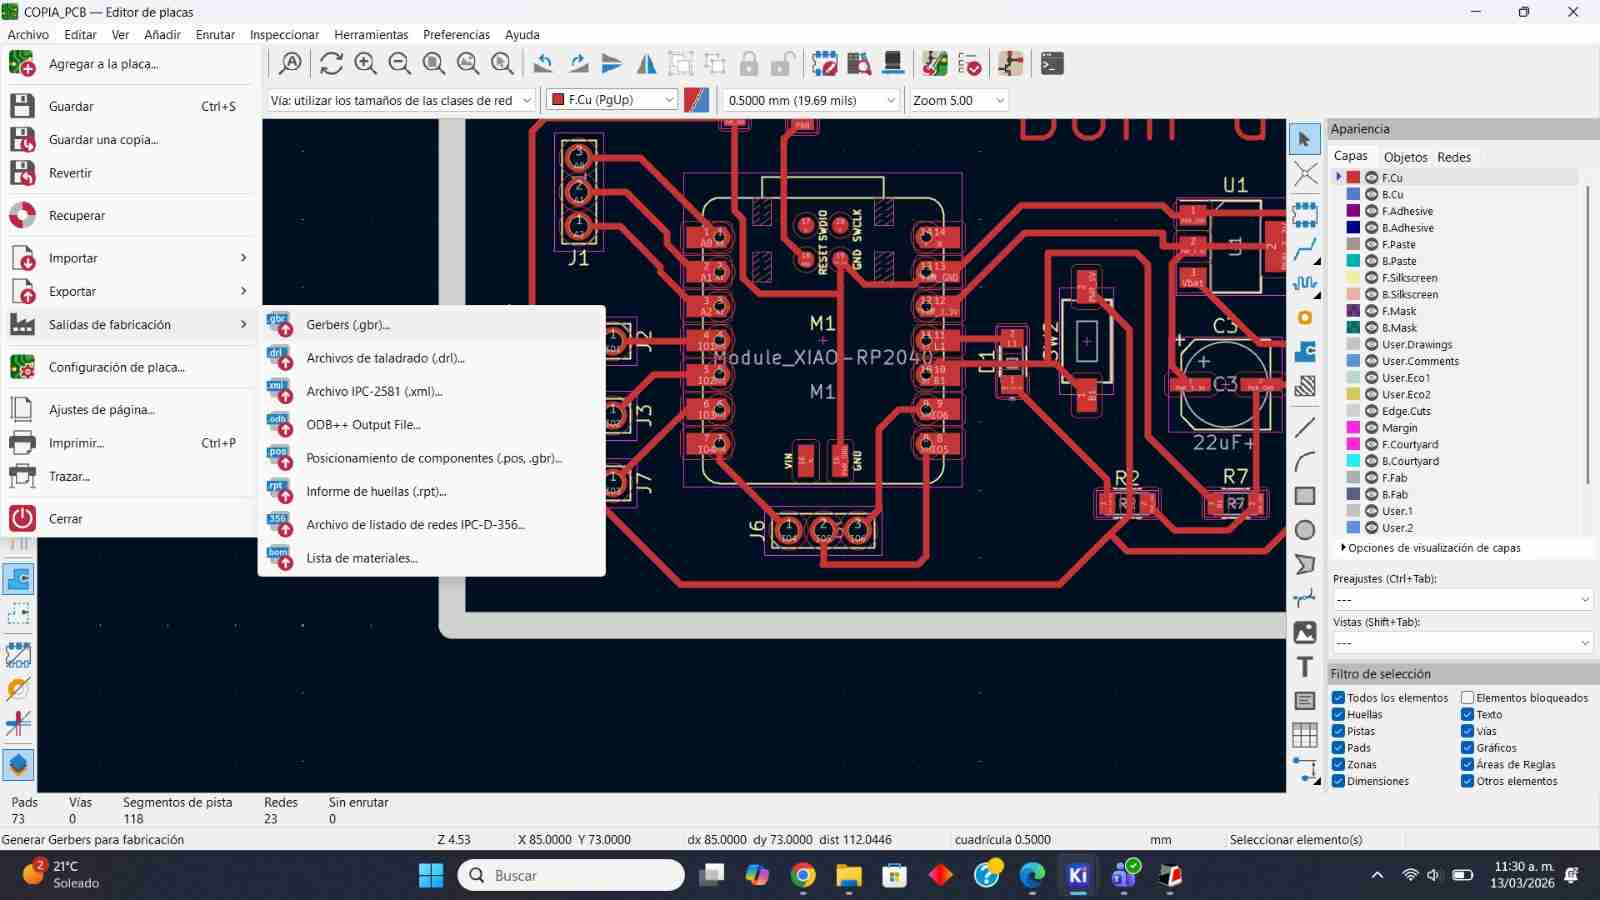This screenshot has width=1600, height=900.
Task: Open the Inspeccionar menu
Action: pyautogui.click(x=284, y=34)
